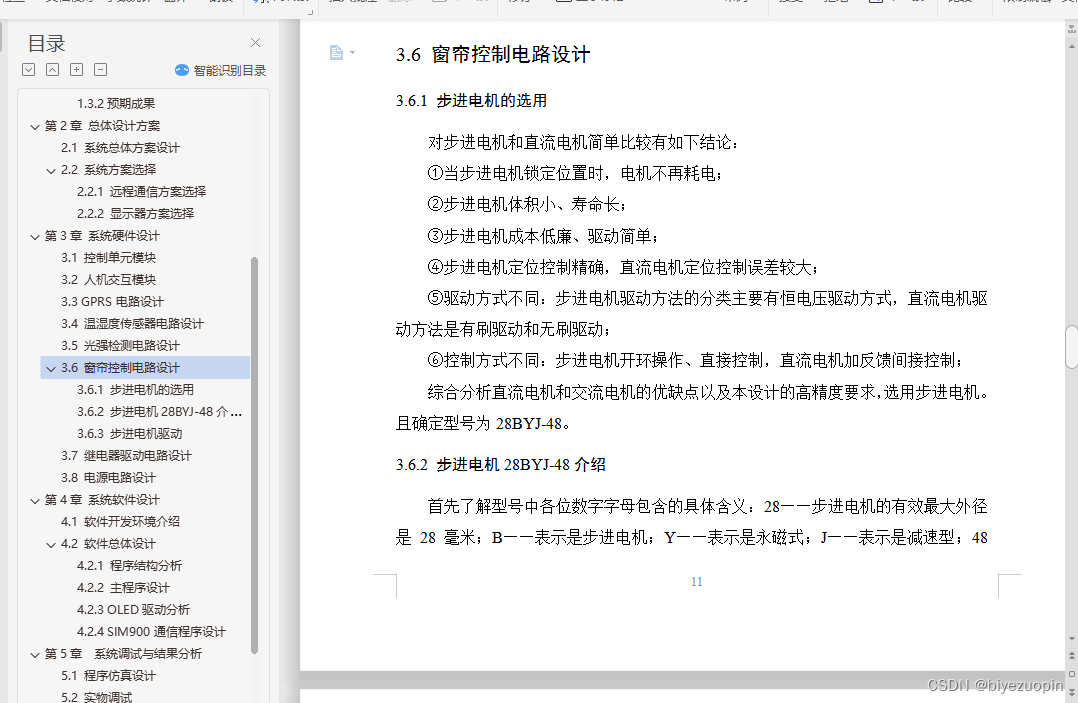This screenshot has width=1078, height=703.
Task: Open the dropdown arrow next to page icon
Action: pyautogui.click(x=353, y=53)
